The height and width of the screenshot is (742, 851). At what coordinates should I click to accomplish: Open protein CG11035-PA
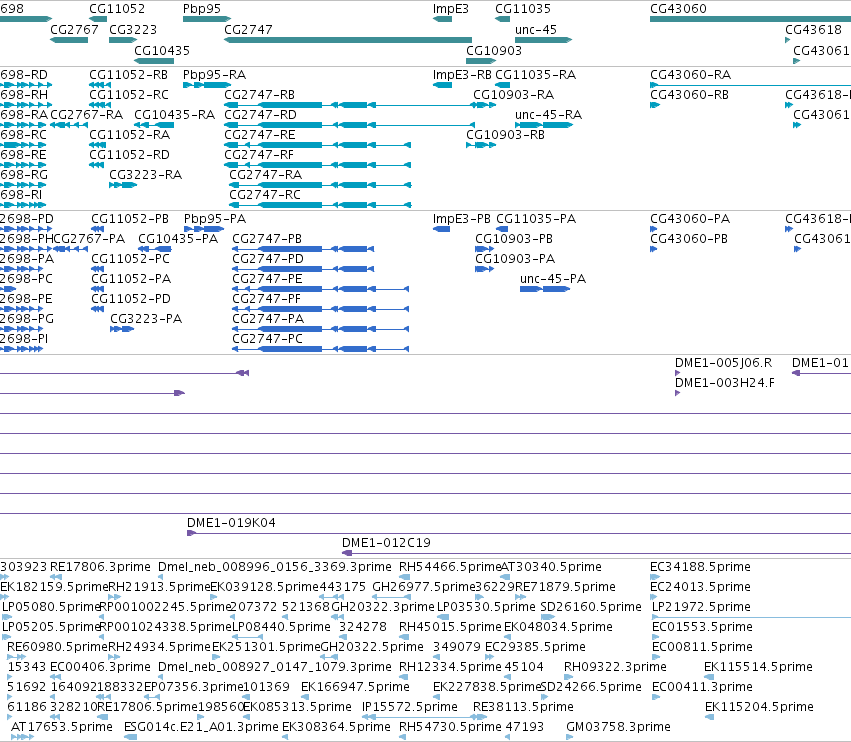pos(503,229)
